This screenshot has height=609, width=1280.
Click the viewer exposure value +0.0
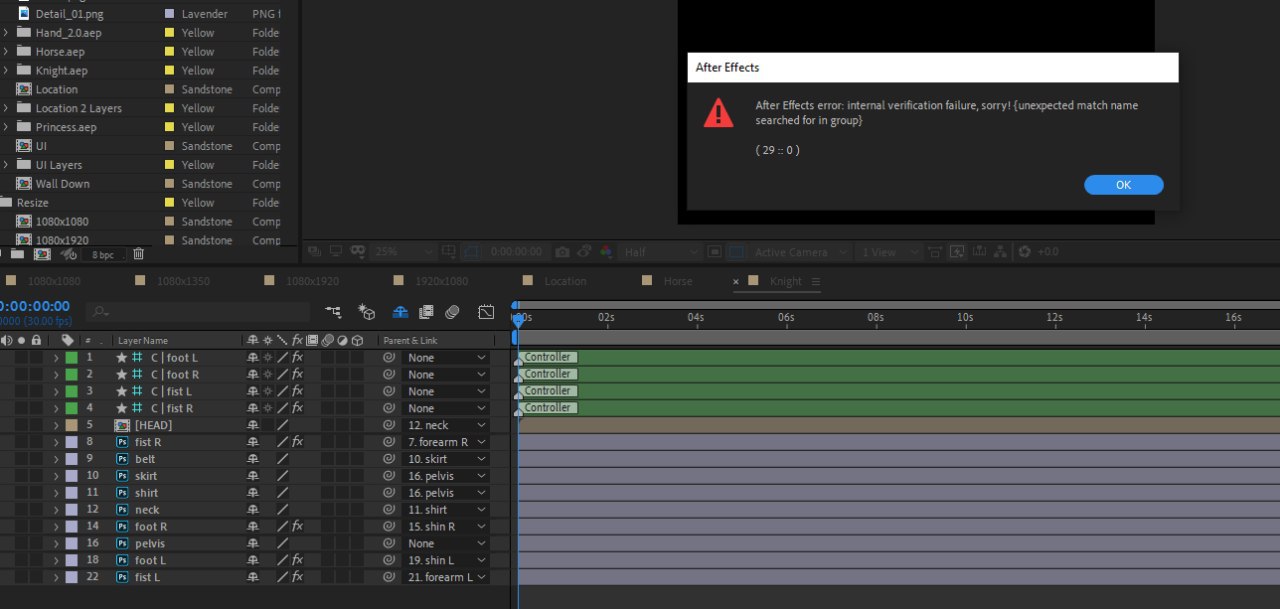[x=1047, y=252]
